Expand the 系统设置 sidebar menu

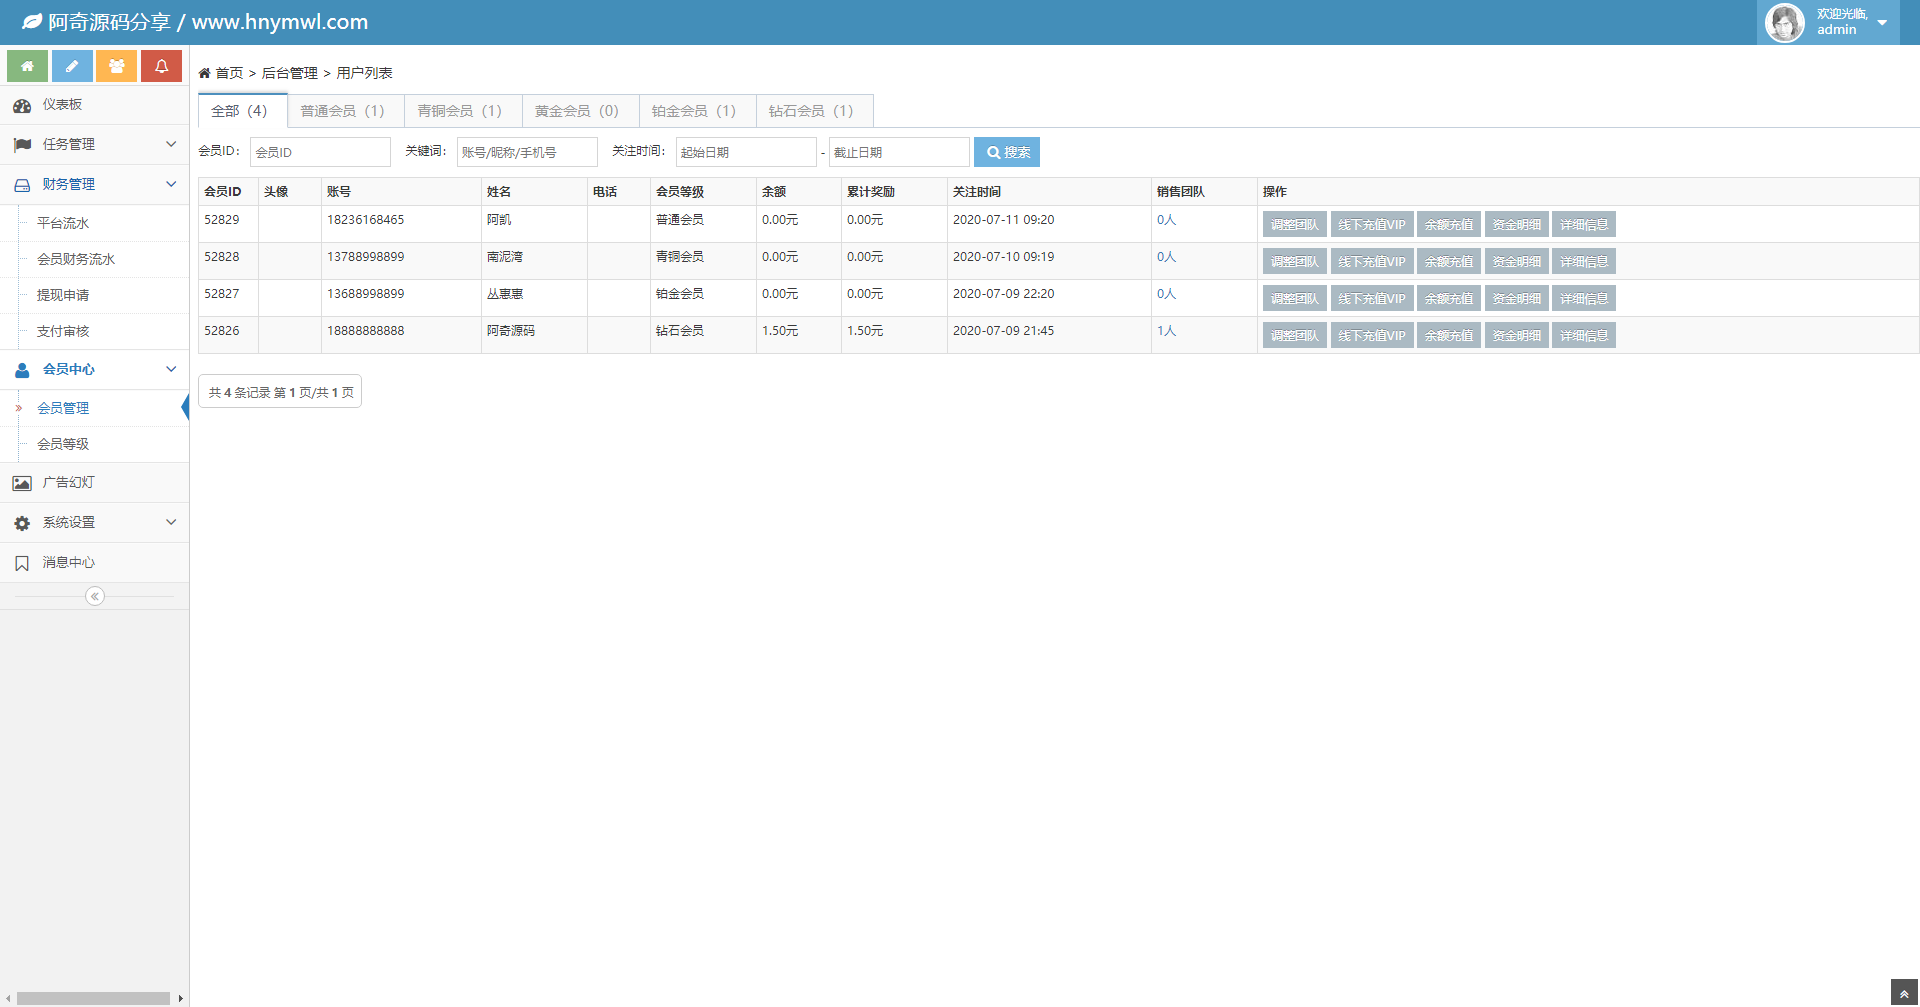[x=94, y=523]
